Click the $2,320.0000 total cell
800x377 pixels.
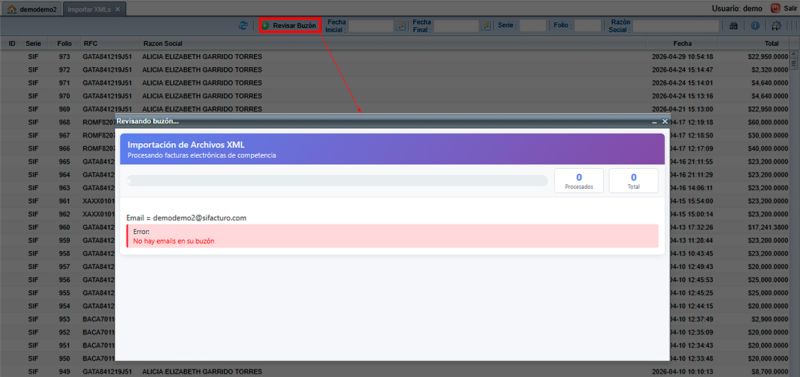click(x=769, y=69)
